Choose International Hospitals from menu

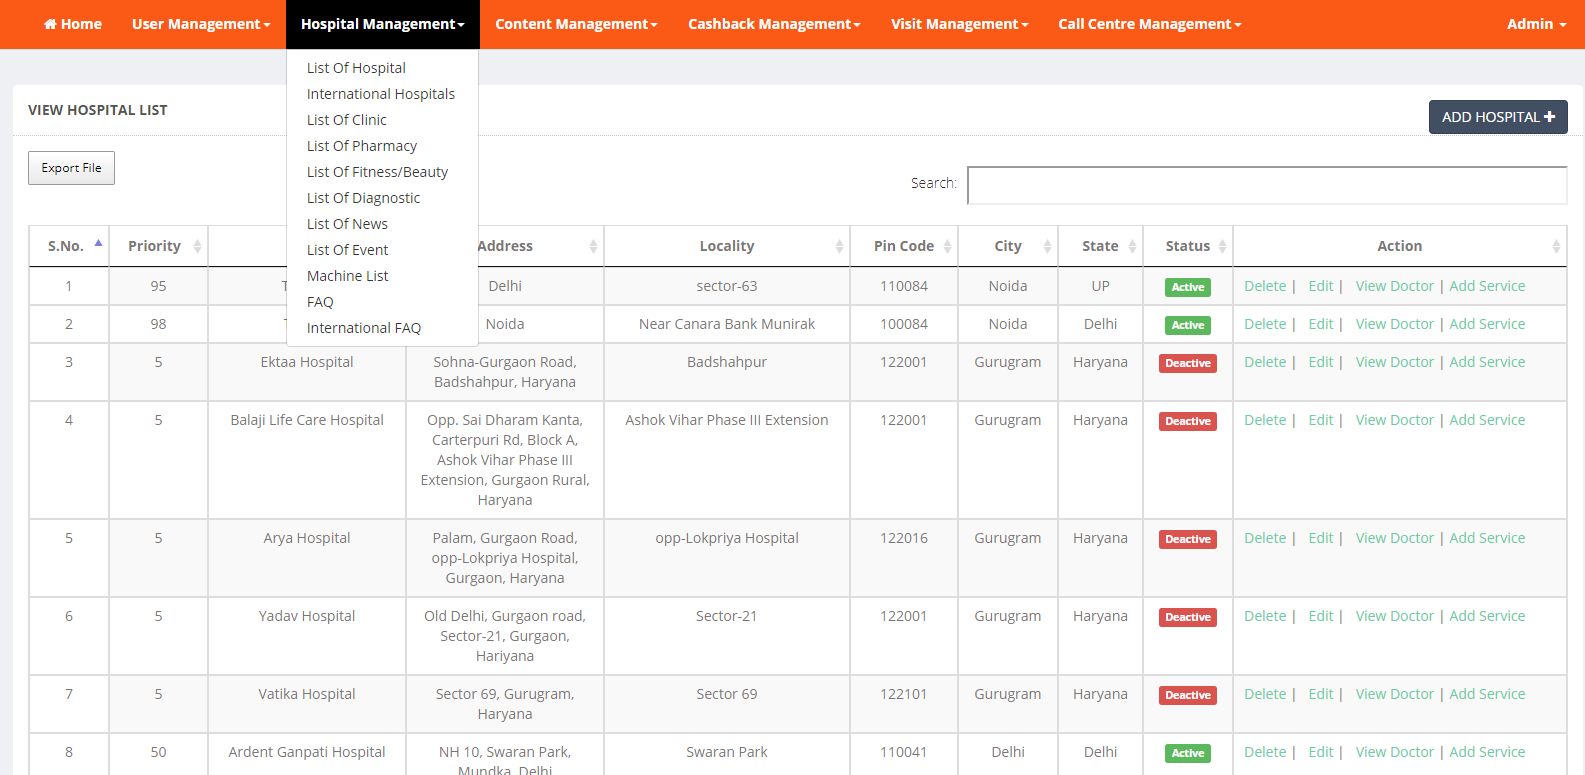point(380,94)
